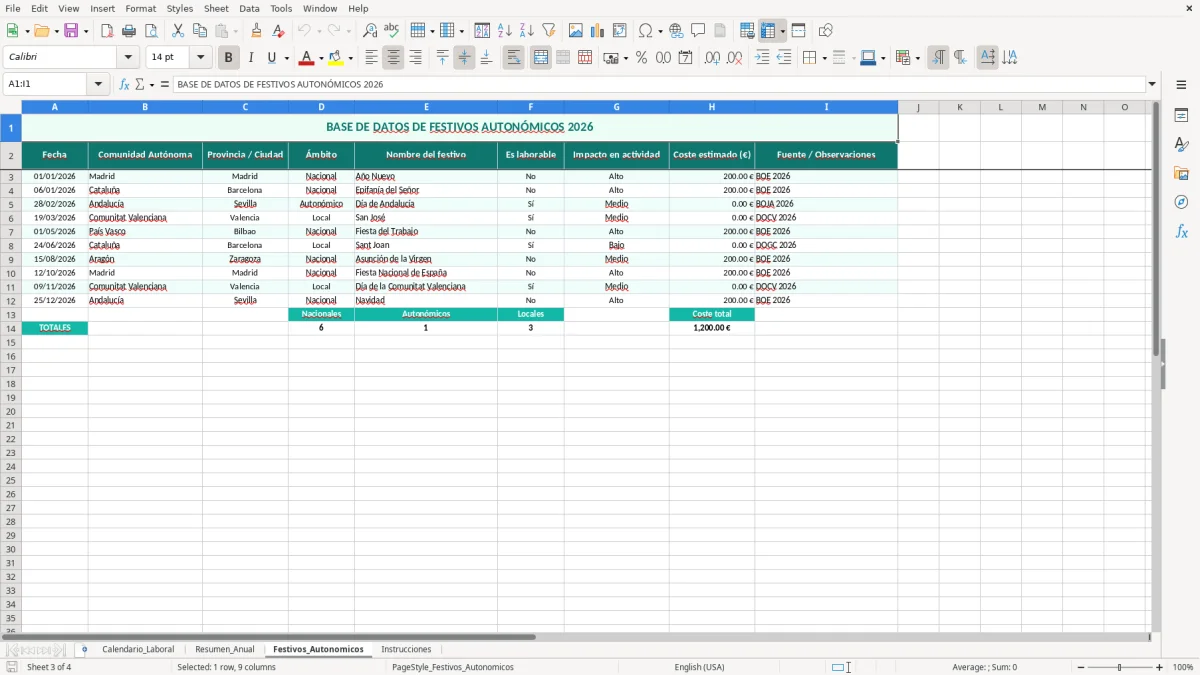This screenshot has width=1200, height=675.
Task: Expand formula bar arrow
Action: point(1152,84)
